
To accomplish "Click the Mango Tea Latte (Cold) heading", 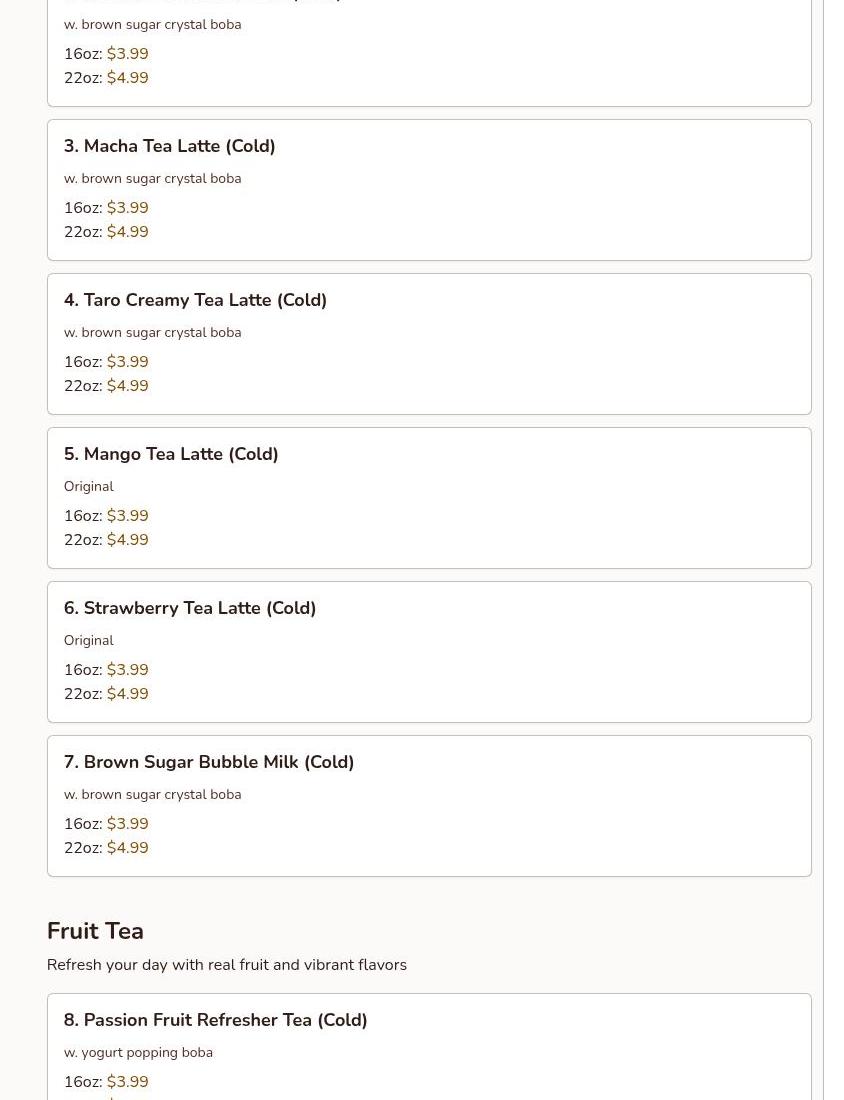I will [x=171, y=454].
